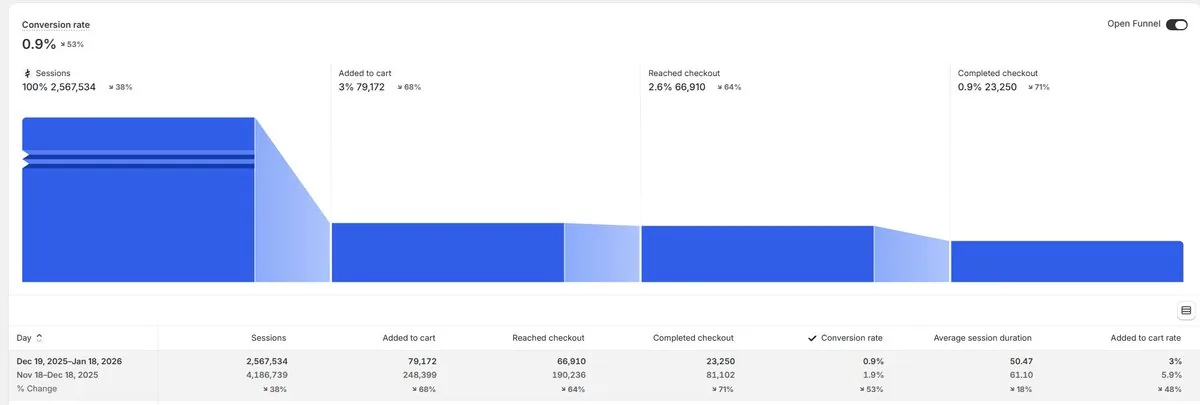This screenshot has width=1200, height=405.
Task: Click the completed checkout value 81,102
Action: [718, 374]
